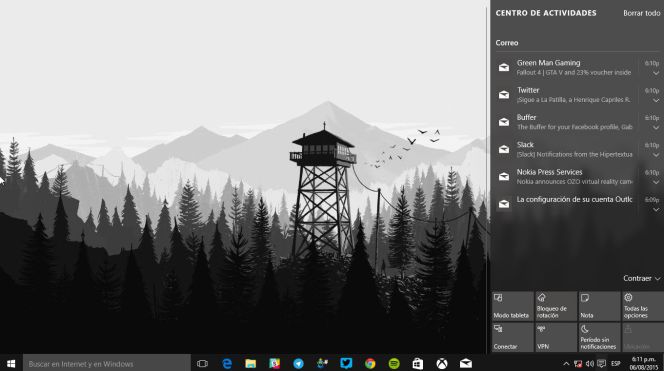
Task: Expand the Slack notification chevron
Action: point(656,155)
